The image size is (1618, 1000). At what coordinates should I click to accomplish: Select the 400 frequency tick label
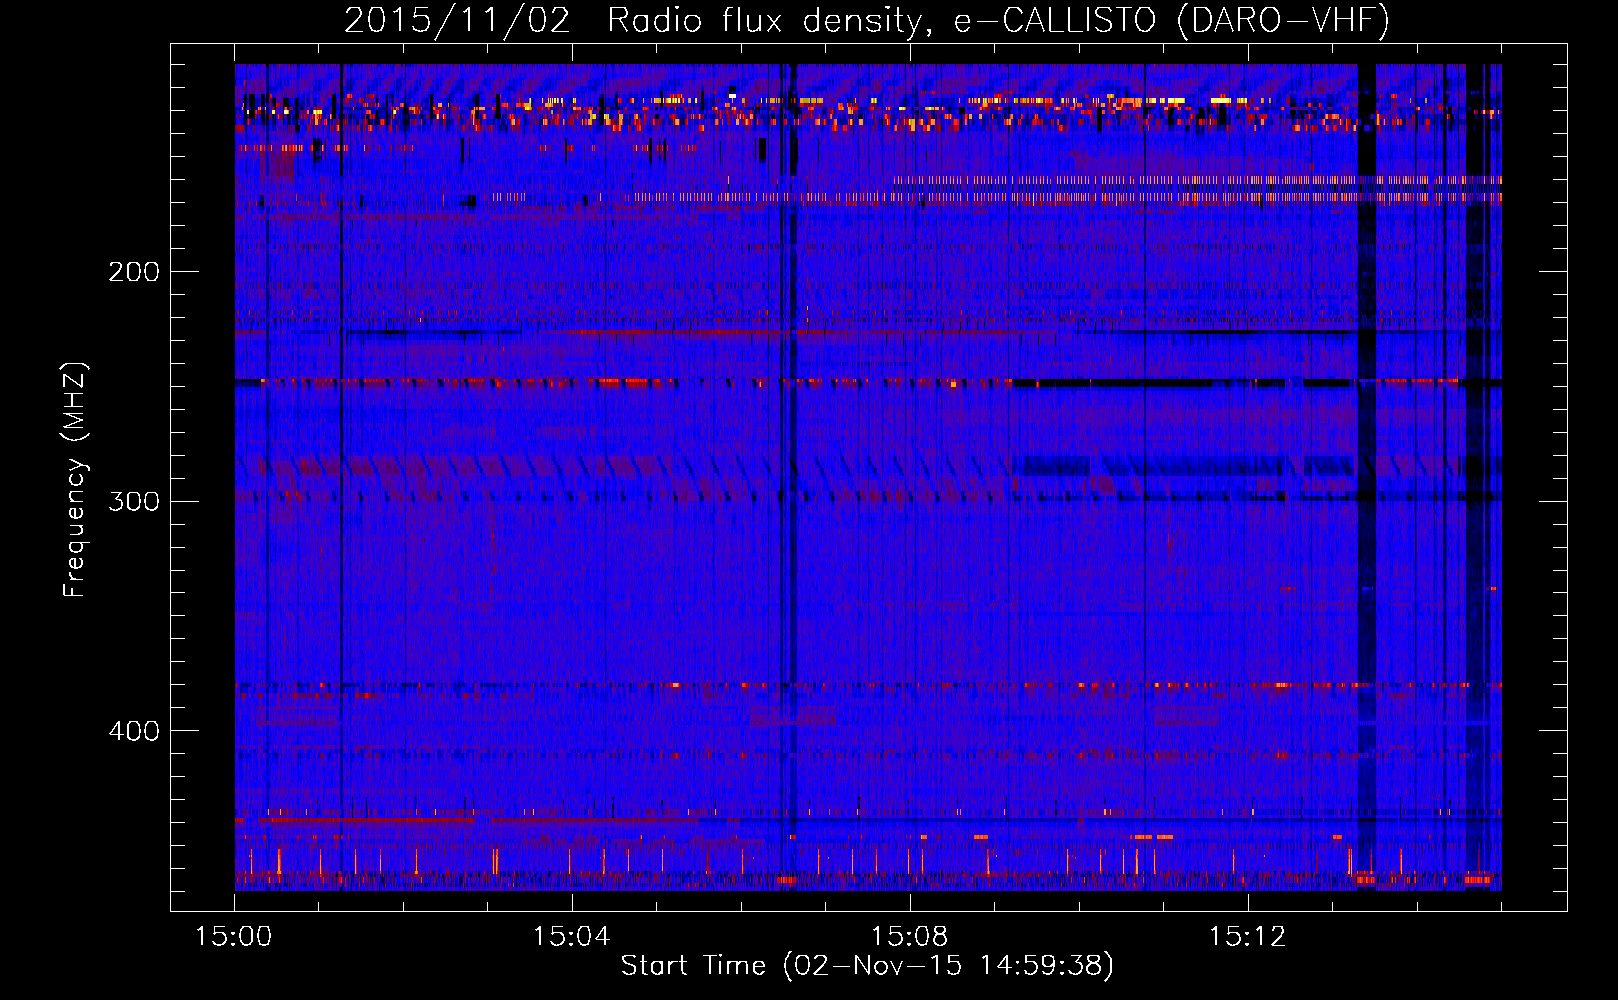[133, 731]
